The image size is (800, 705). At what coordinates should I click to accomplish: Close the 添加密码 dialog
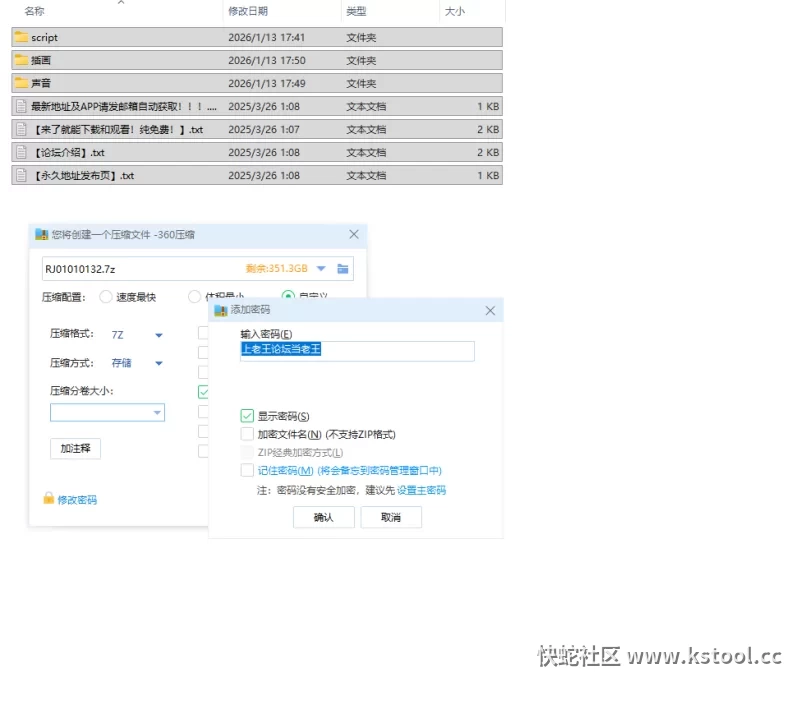490,310
